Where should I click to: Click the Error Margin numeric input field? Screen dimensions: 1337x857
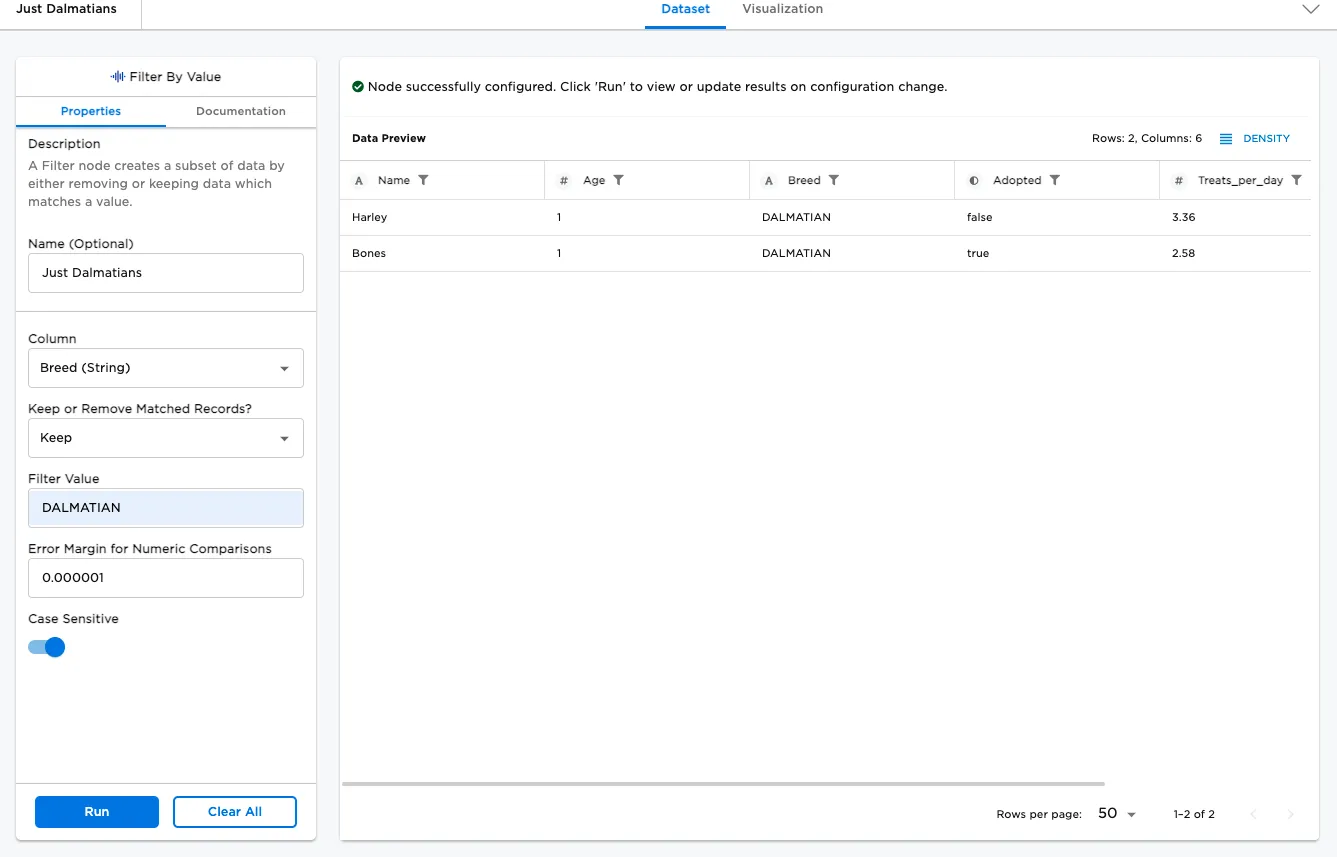[166, 578]
